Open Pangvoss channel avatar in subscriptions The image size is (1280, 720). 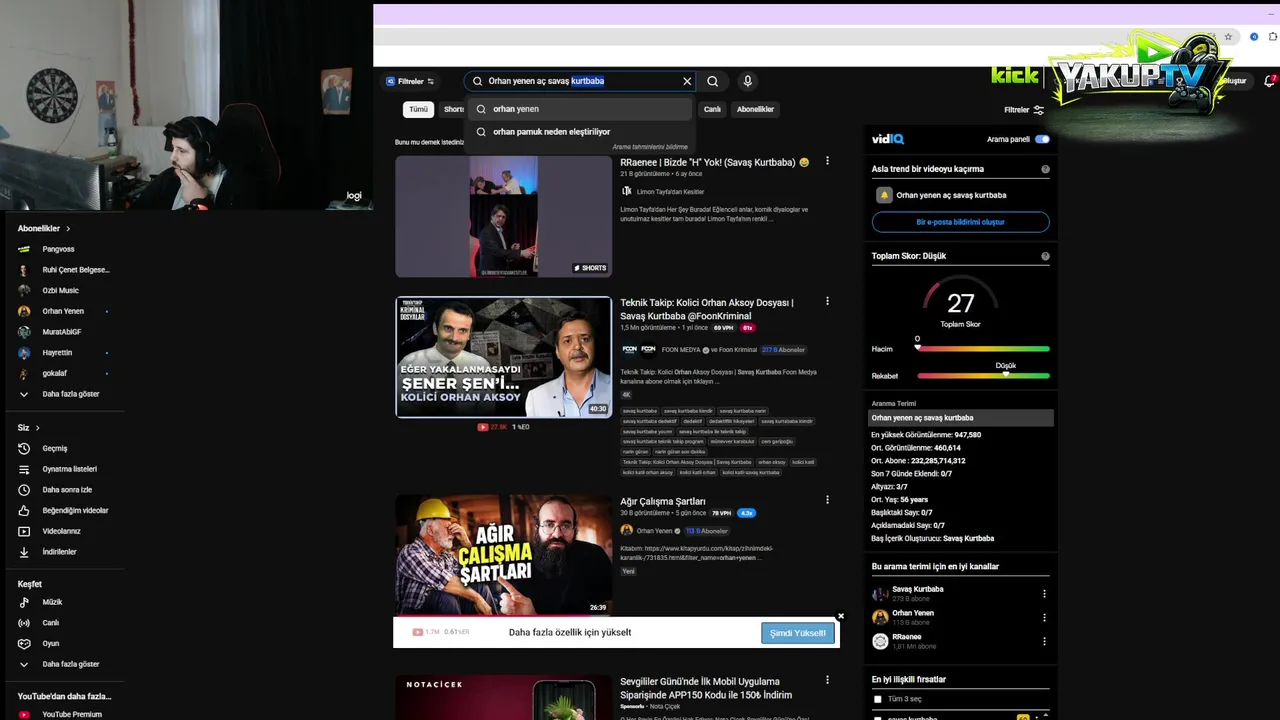[24, 249]
